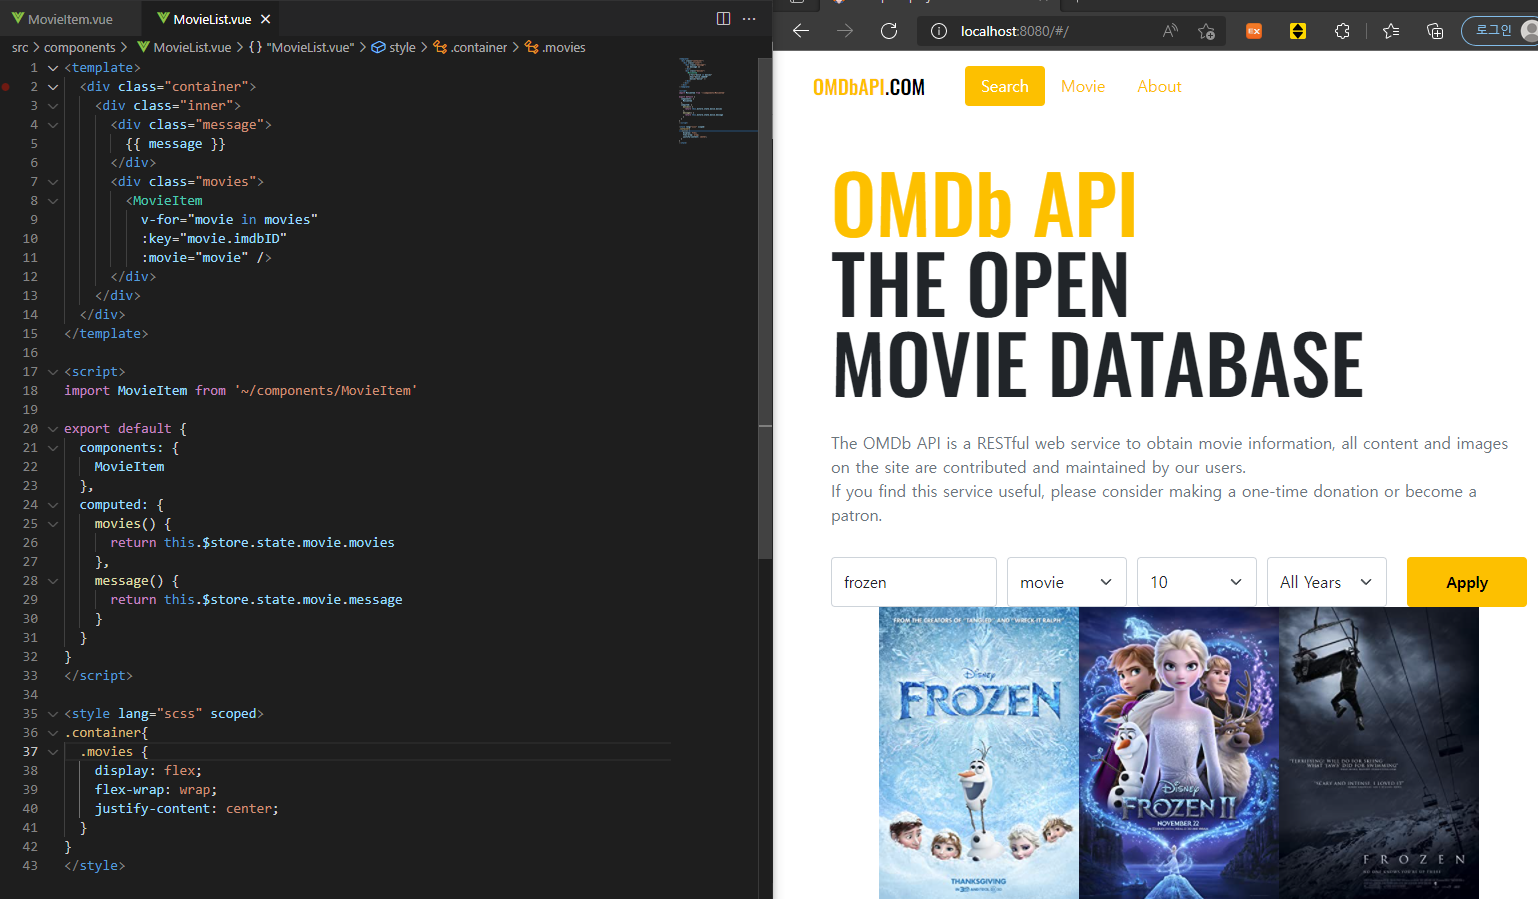This screenshot has width=1538, height=899.
Task: Click the .container breadcrumb
Action: click(x=470, y=47)
